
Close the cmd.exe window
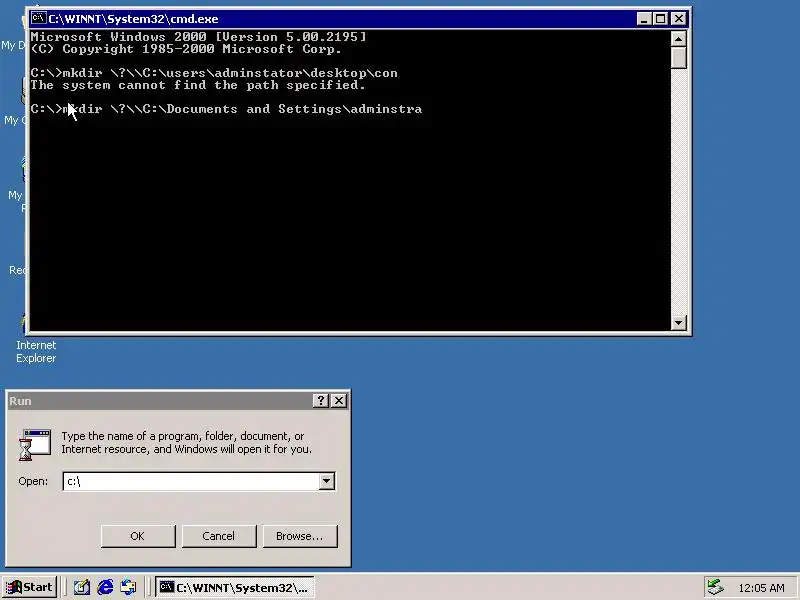[679, 19]
